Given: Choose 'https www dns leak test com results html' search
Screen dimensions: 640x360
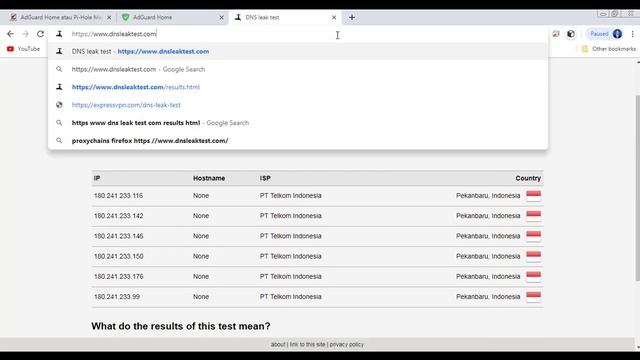Looking at the screenshot, I should click(298, 123).
